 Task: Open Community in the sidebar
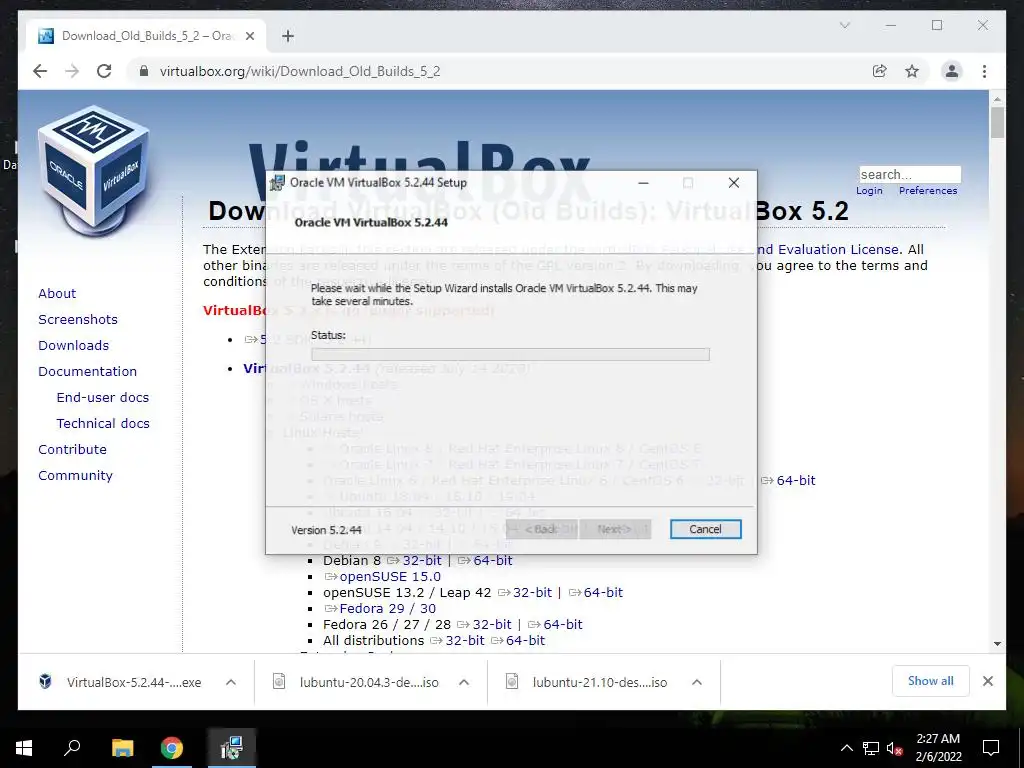coord(75,475)
